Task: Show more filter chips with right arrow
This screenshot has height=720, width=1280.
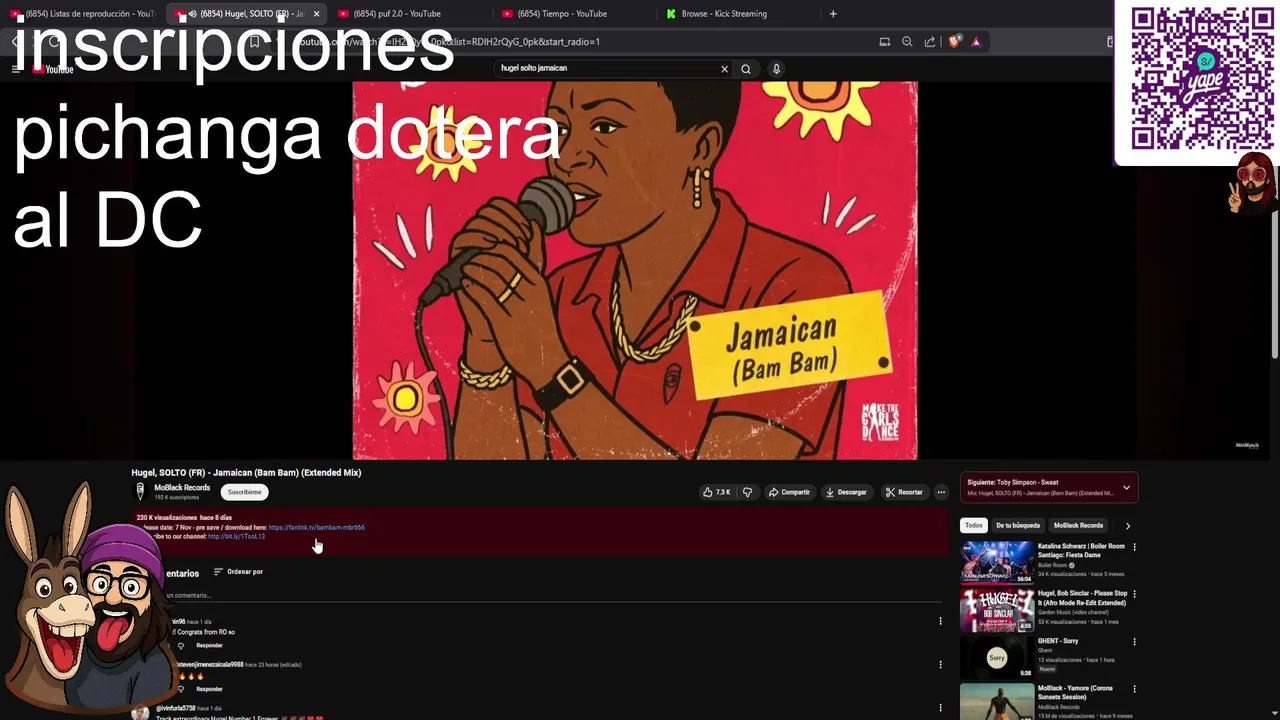Action: click(1127, 526)
